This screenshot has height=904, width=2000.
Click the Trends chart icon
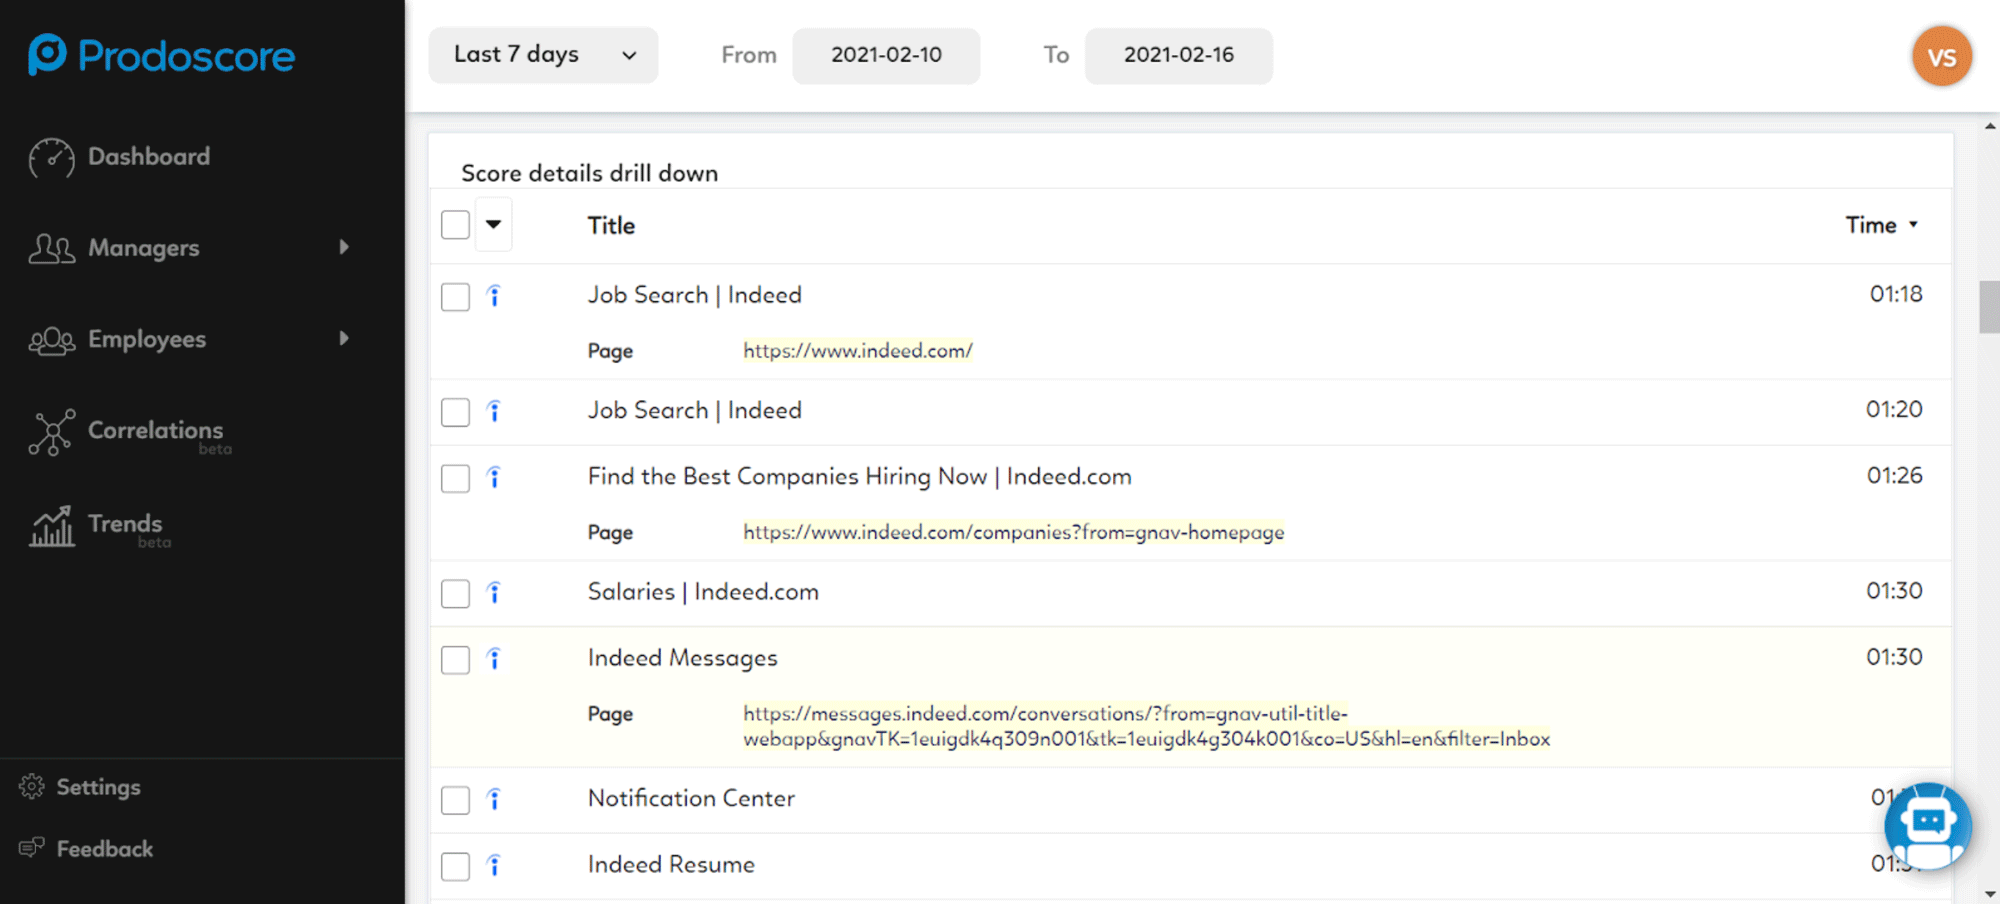[x=51, y=526]
